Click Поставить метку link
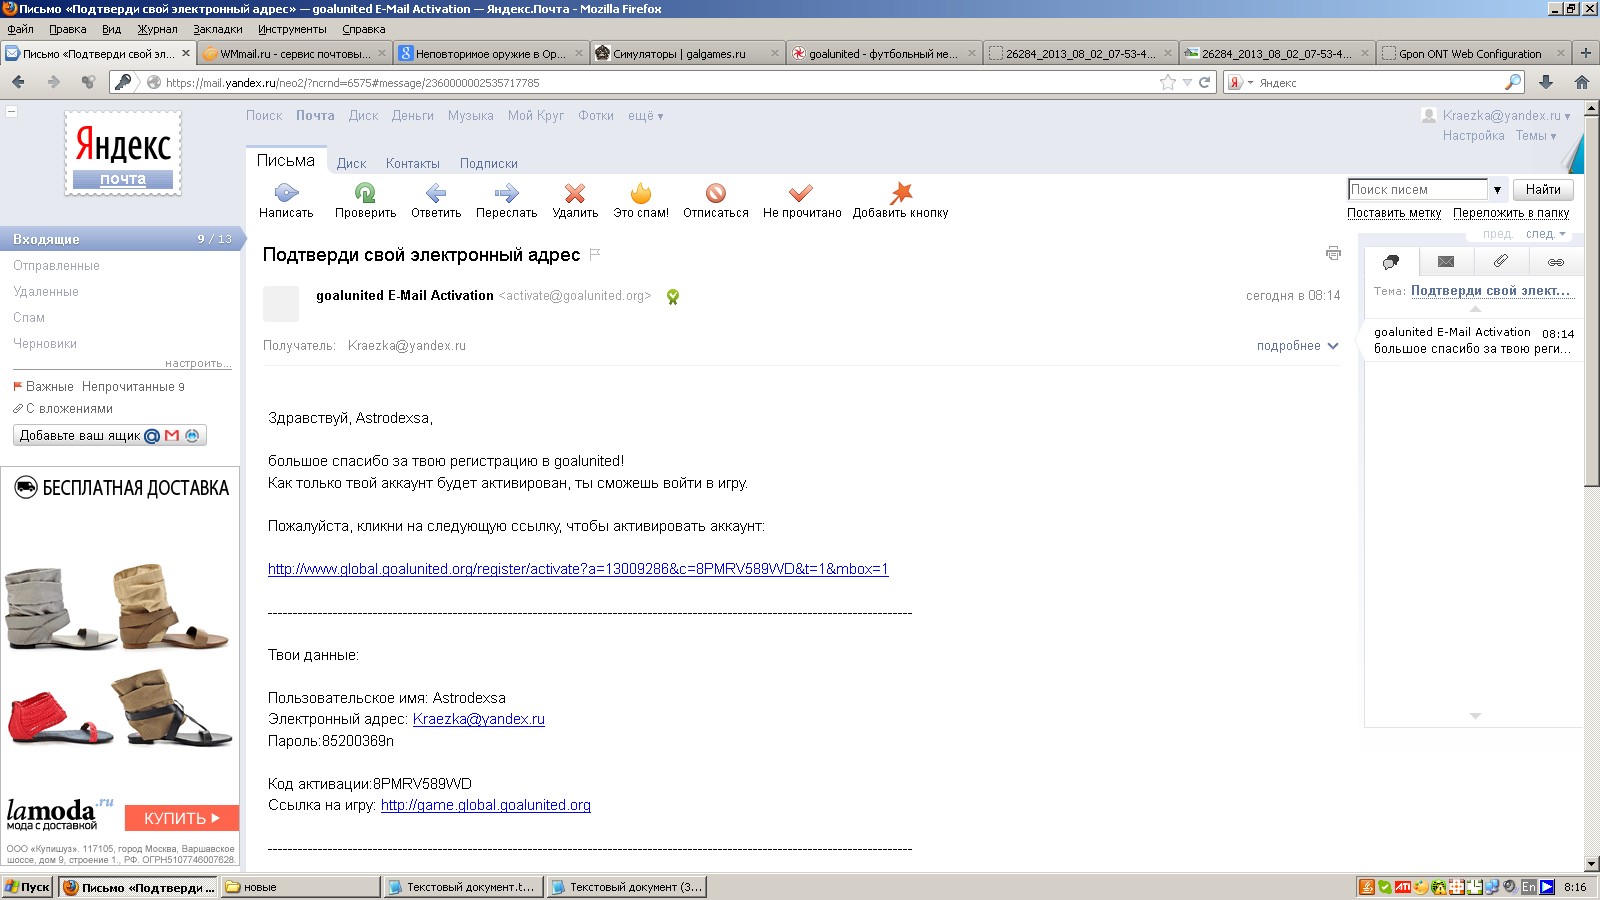The image size is (1600, 900). click(x=1394, y=213)
